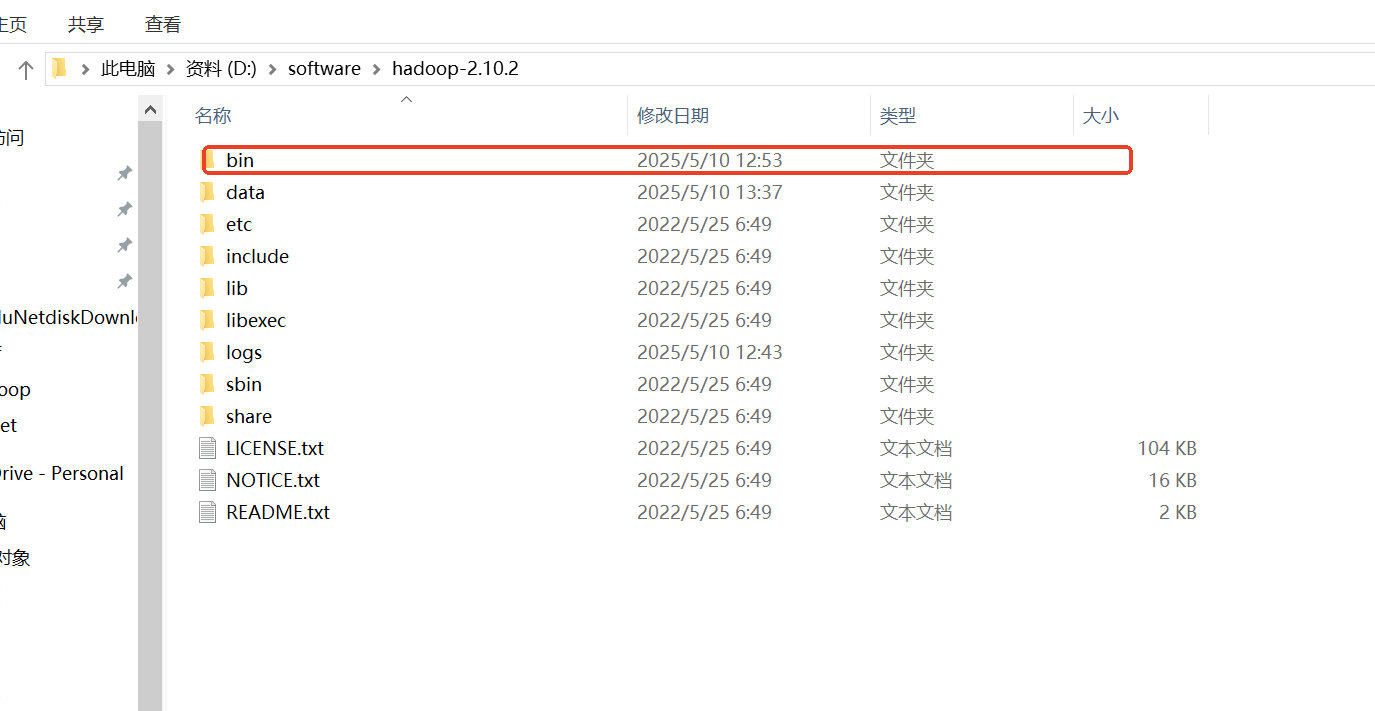
Task: Click 文本文档 type of README.txt
Action: tap(916, 512)
